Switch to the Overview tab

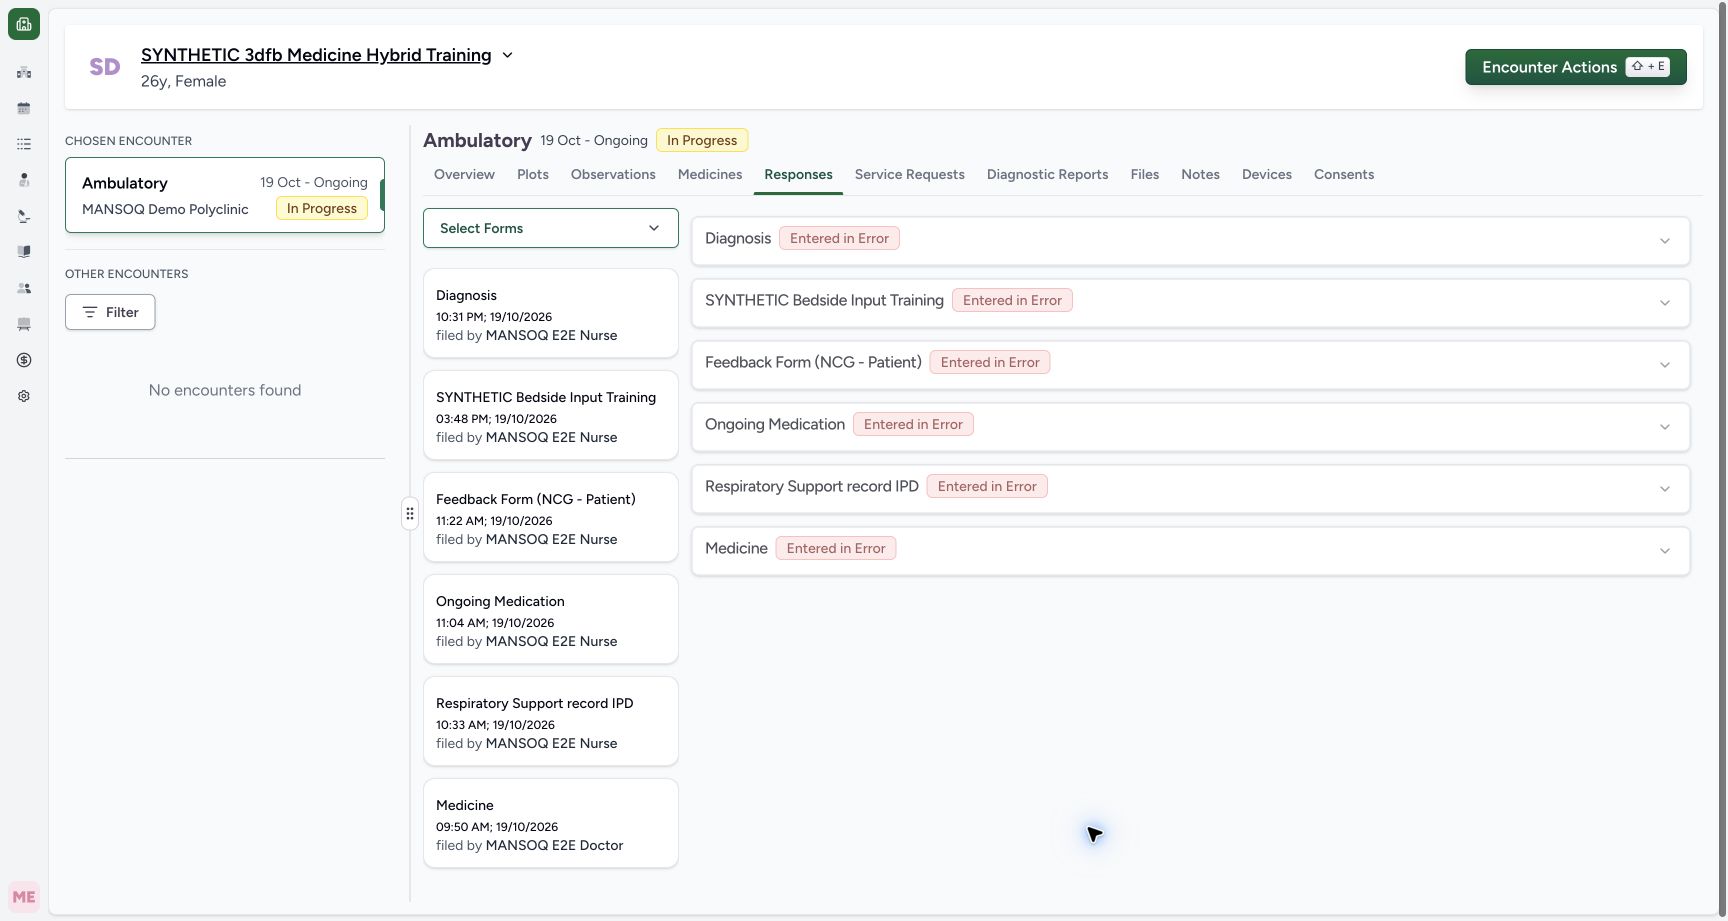(464, 174)
